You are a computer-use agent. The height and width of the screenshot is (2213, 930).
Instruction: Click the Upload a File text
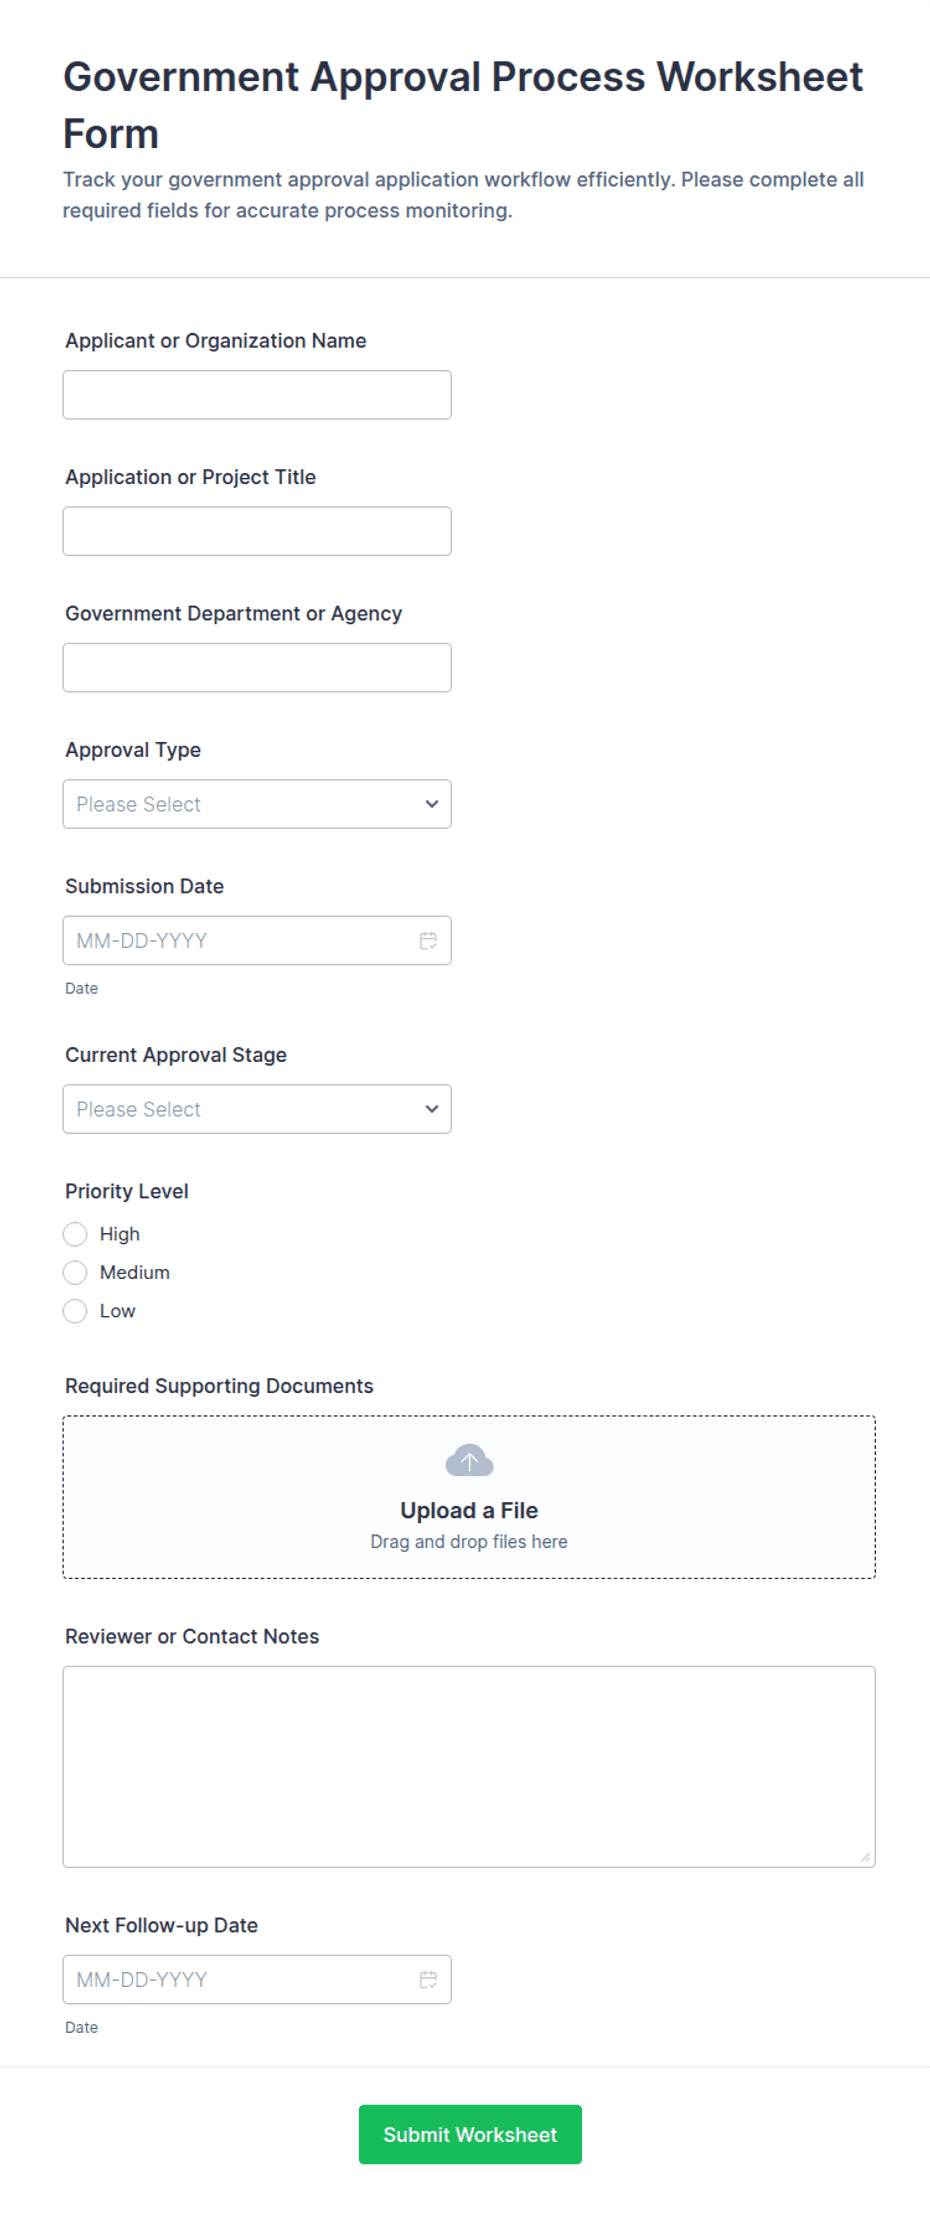pos(469,1510)
